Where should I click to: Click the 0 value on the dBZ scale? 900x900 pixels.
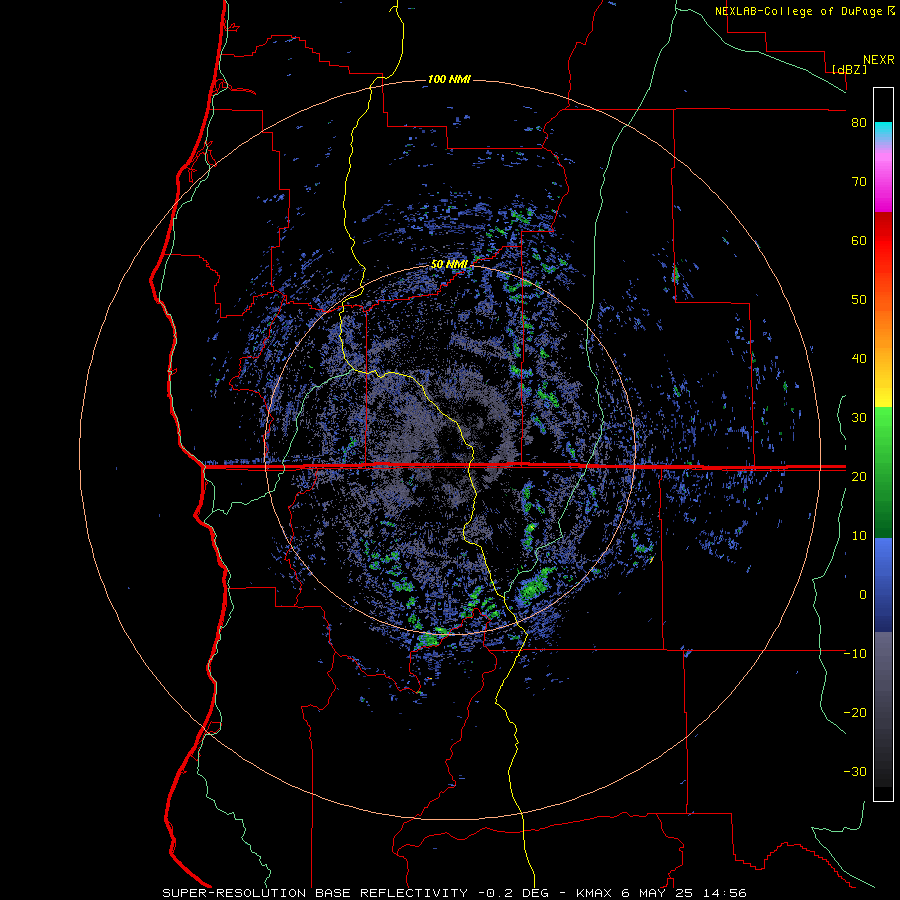(863, 595)
